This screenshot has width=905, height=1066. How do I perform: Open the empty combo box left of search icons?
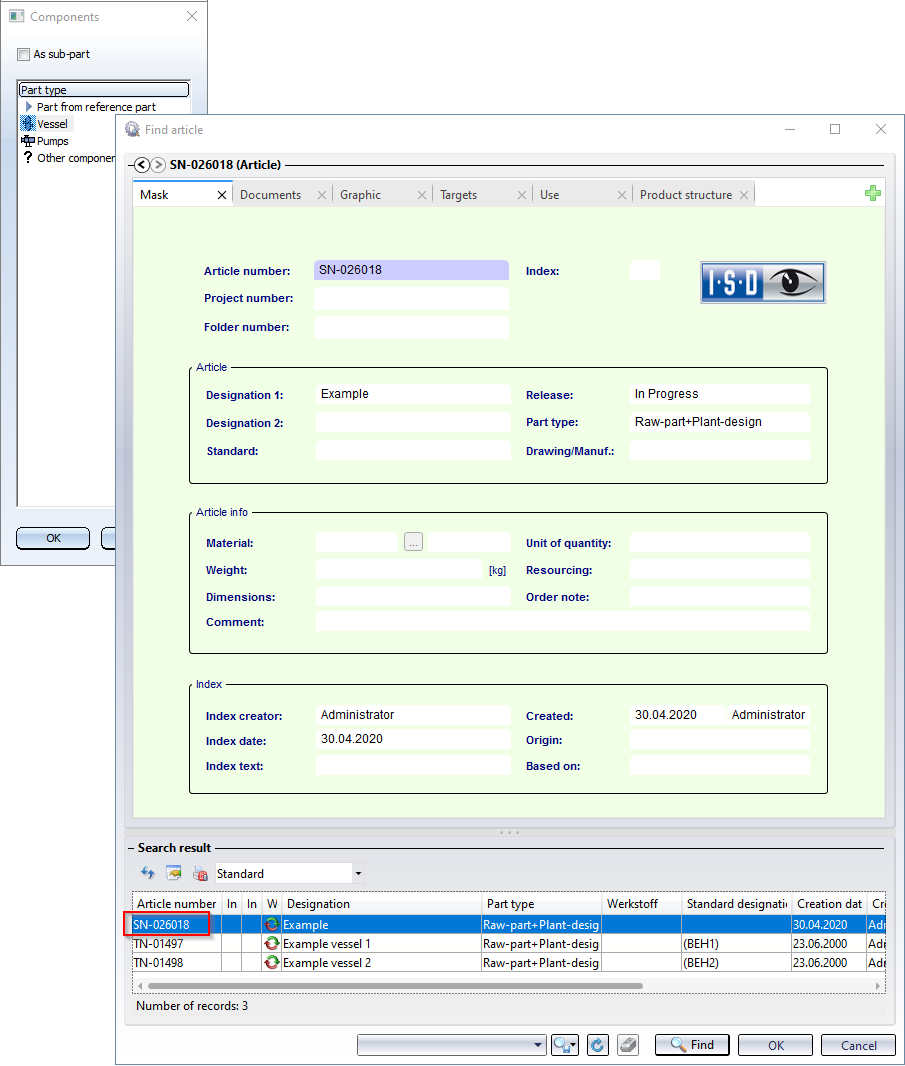[451, 1045]
